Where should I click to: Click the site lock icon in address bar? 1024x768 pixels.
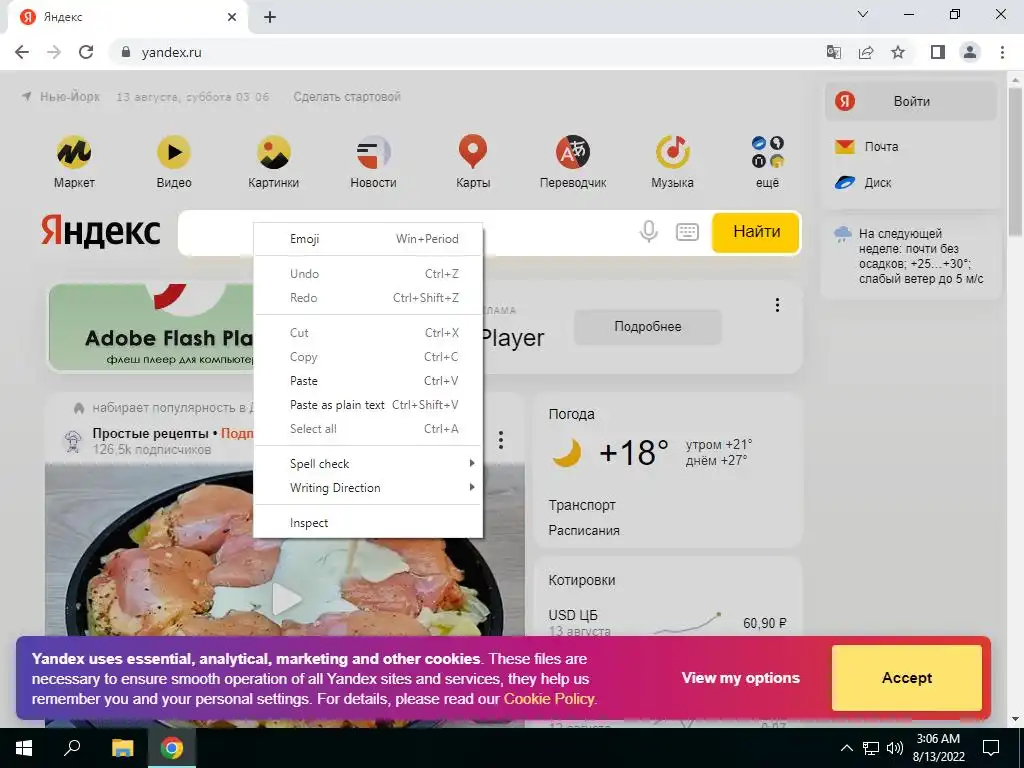(x=126, y=52)
